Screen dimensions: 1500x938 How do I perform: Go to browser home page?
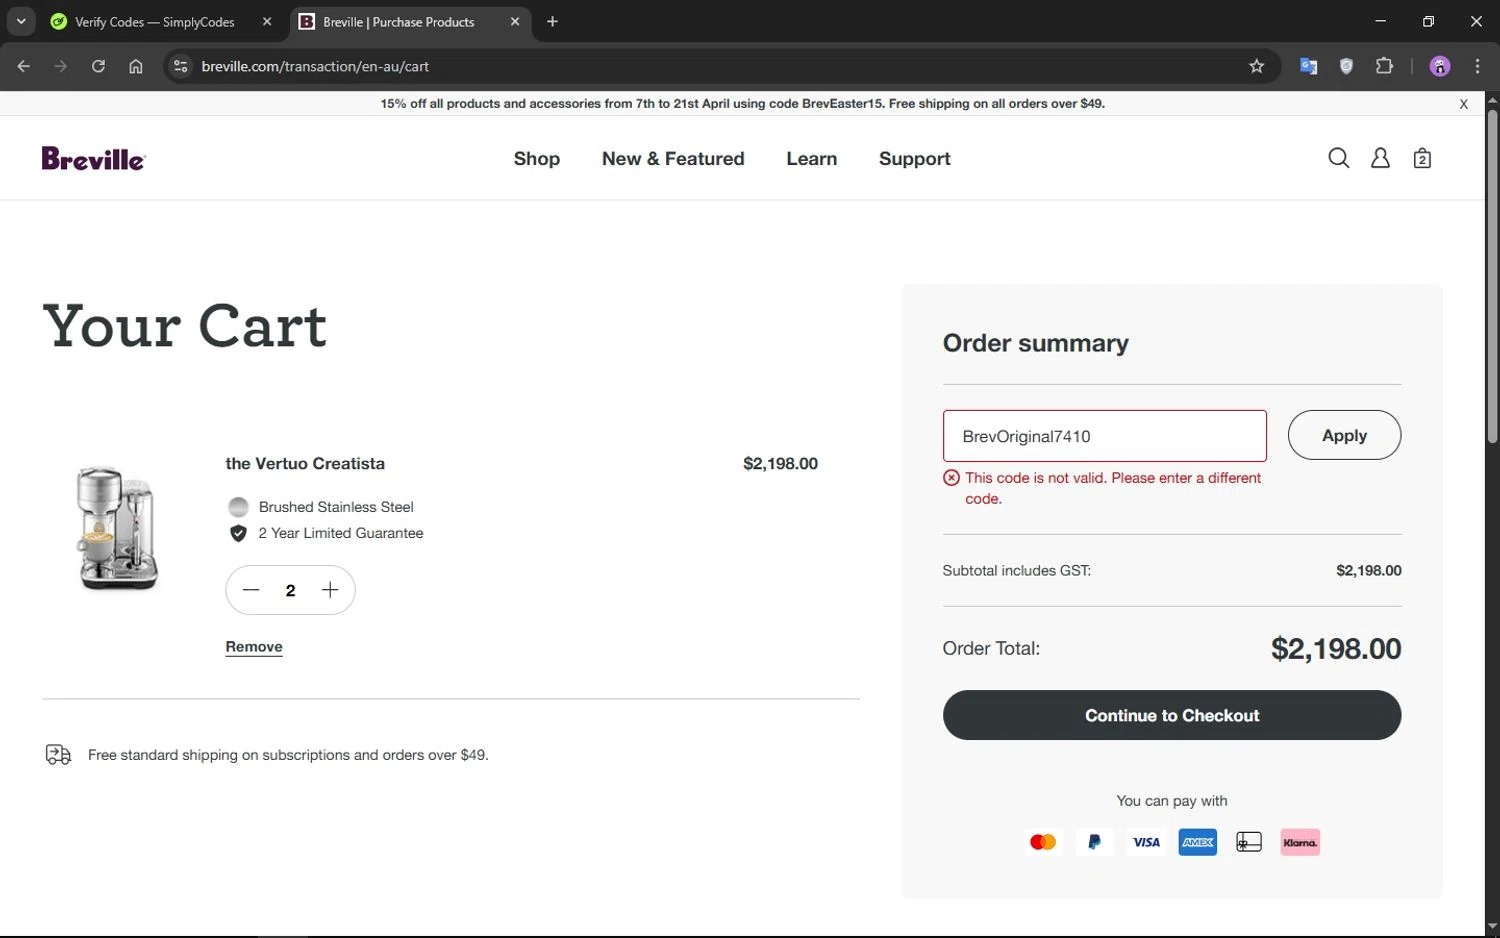click(x=136, y=66)
